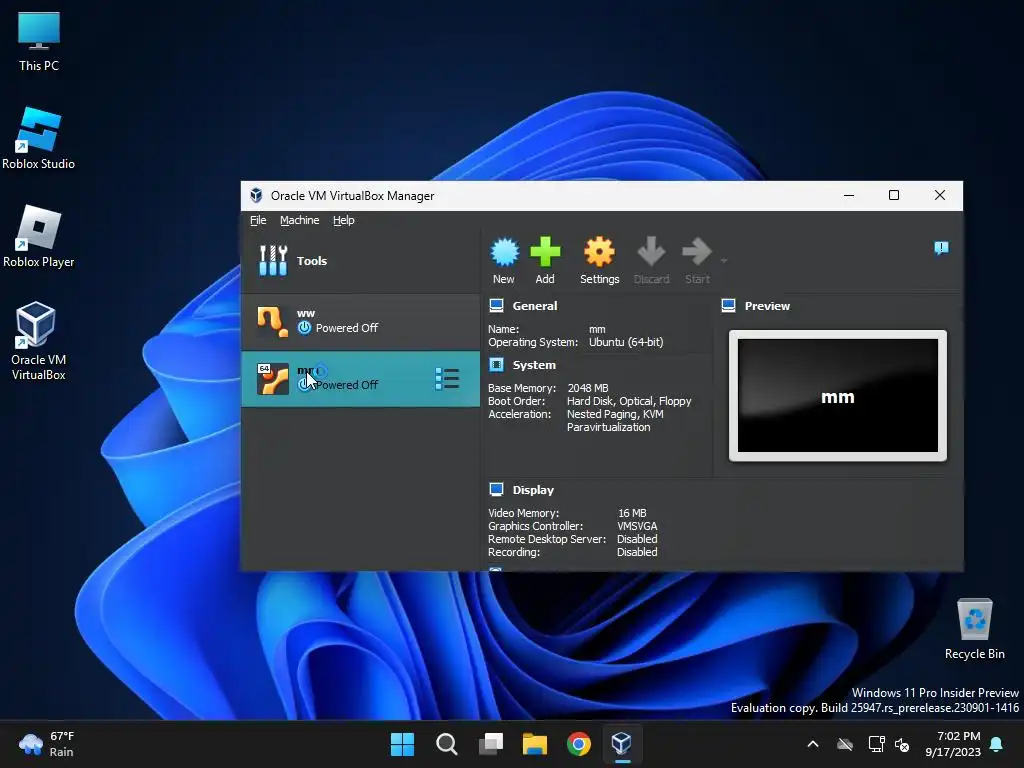Click the Hard Disk, Optical, Floppy boot order
The image size is (1024, 768).
(x=629, y=401)
